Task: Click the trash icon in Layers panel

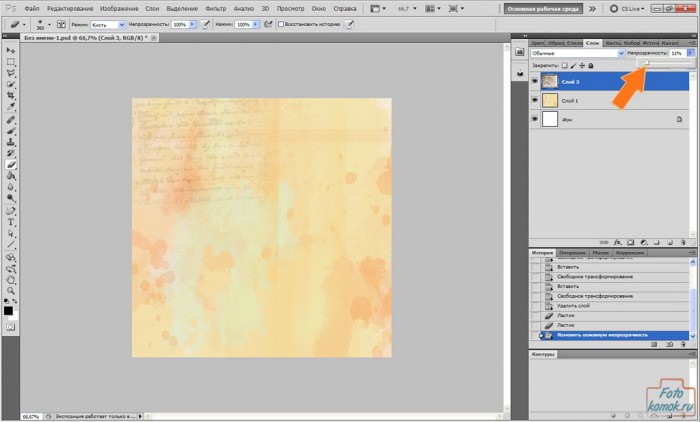Action: coord(682,242)
